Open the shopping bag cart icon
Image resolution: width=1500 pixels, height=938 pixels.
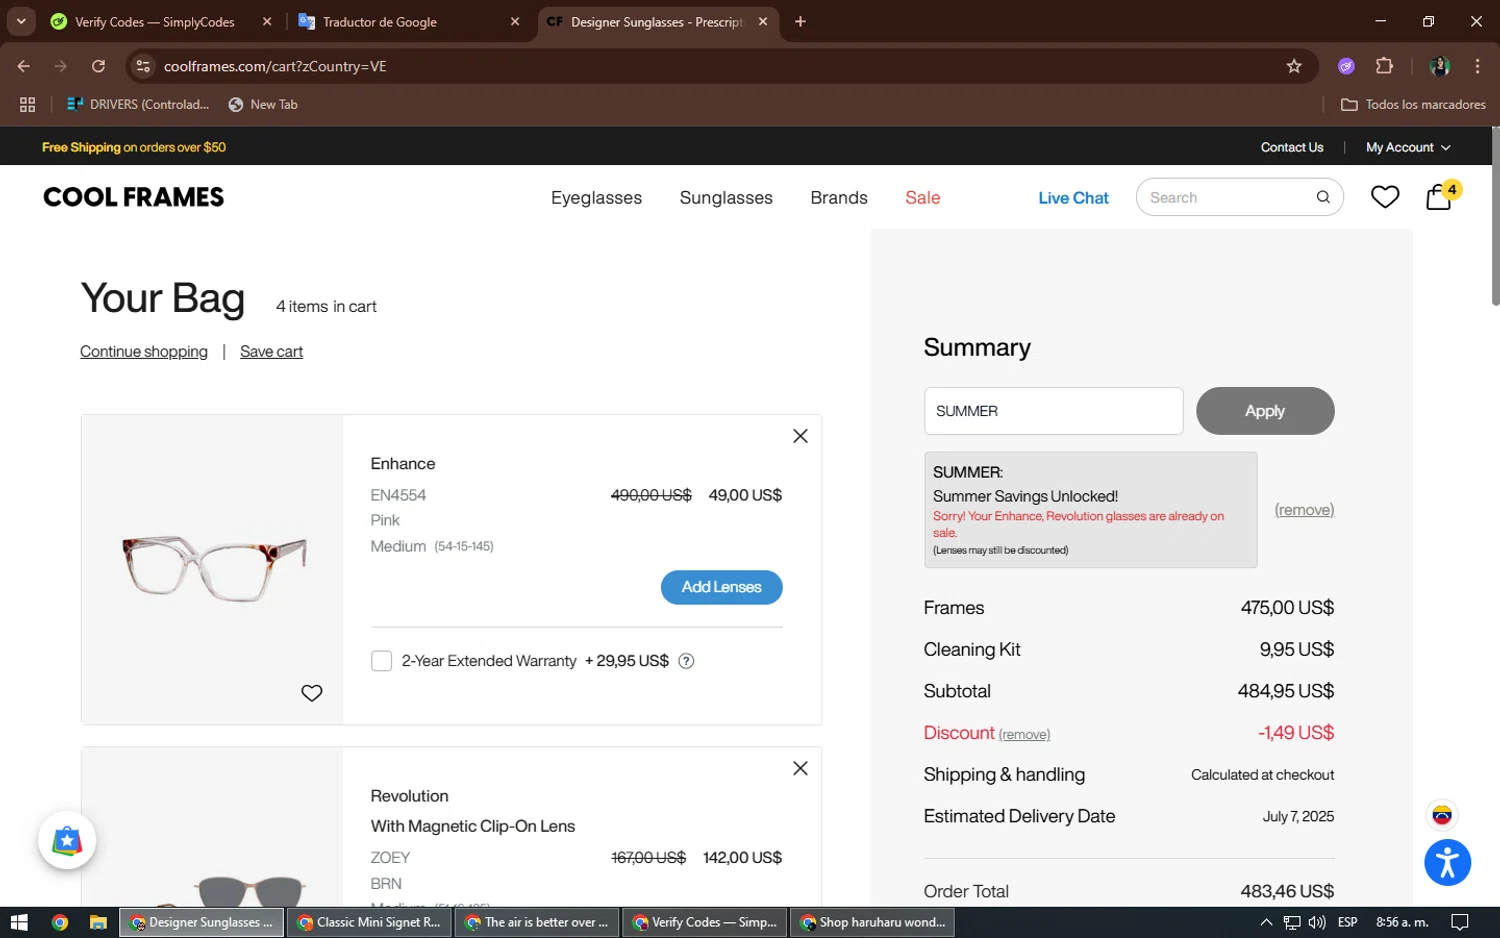pos(1439,197)
